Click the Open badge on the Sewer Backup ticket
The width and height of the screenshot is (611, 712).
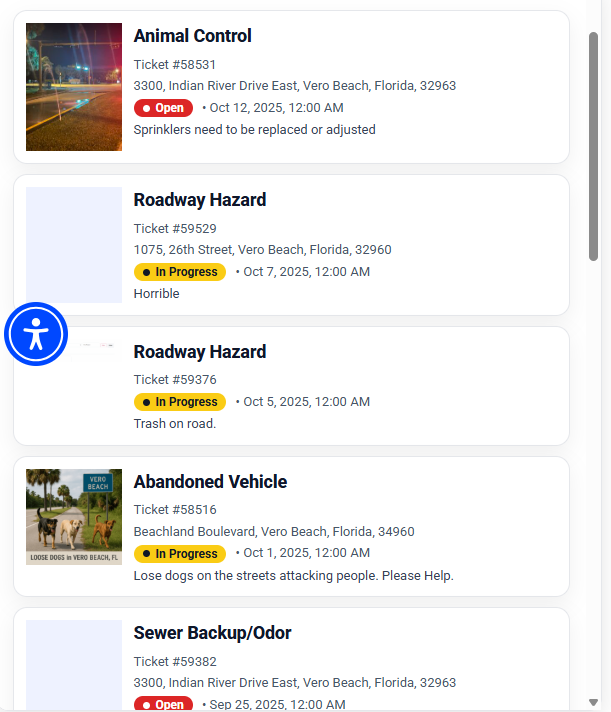(163, 704)
